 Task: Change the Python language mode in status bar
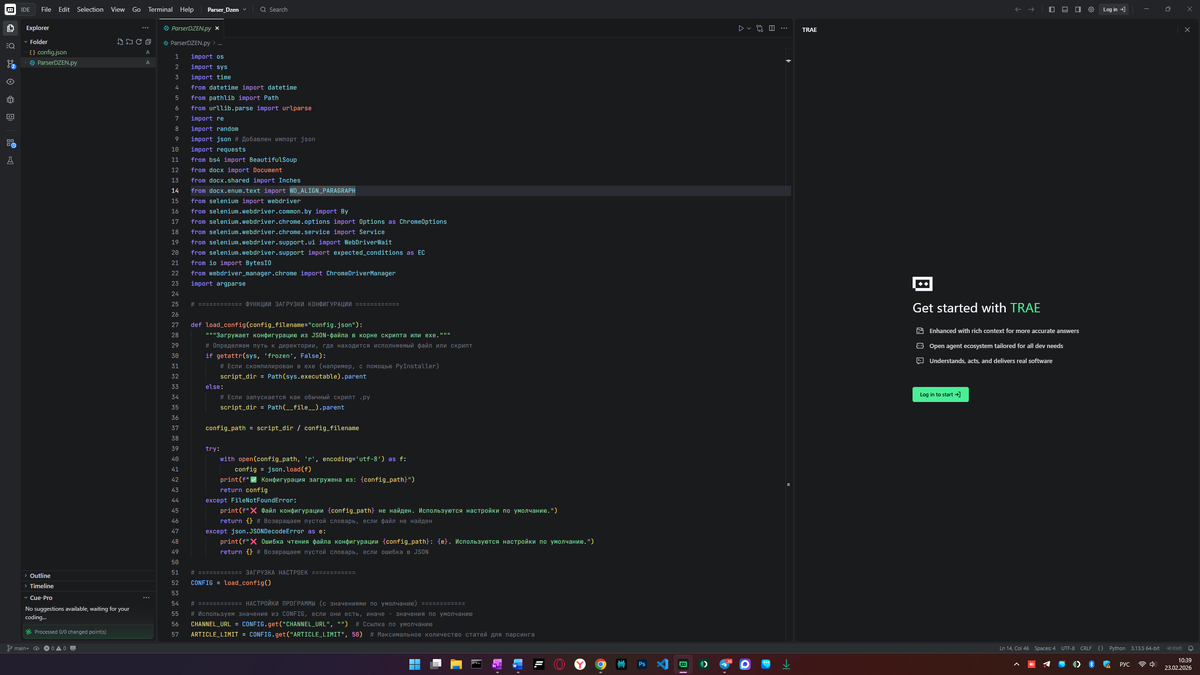click(x=1117, y=648)
